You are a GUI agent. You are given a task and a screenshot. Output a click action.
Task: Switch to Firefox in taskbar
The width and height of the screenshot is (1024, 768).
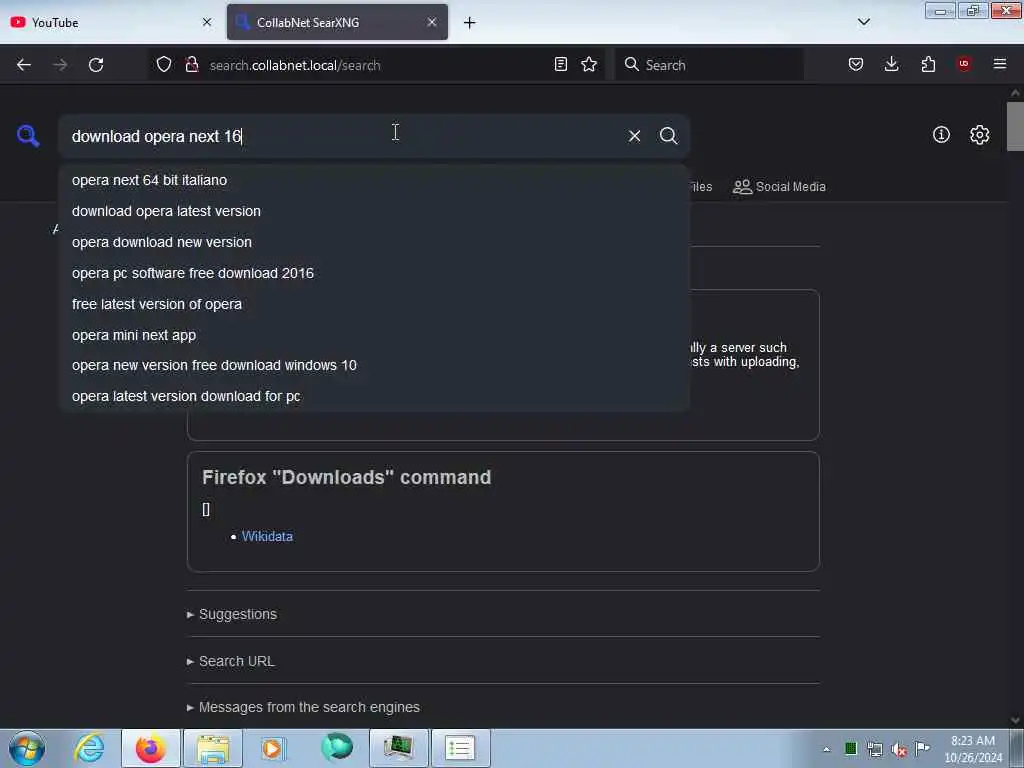(x=151, y=748)
